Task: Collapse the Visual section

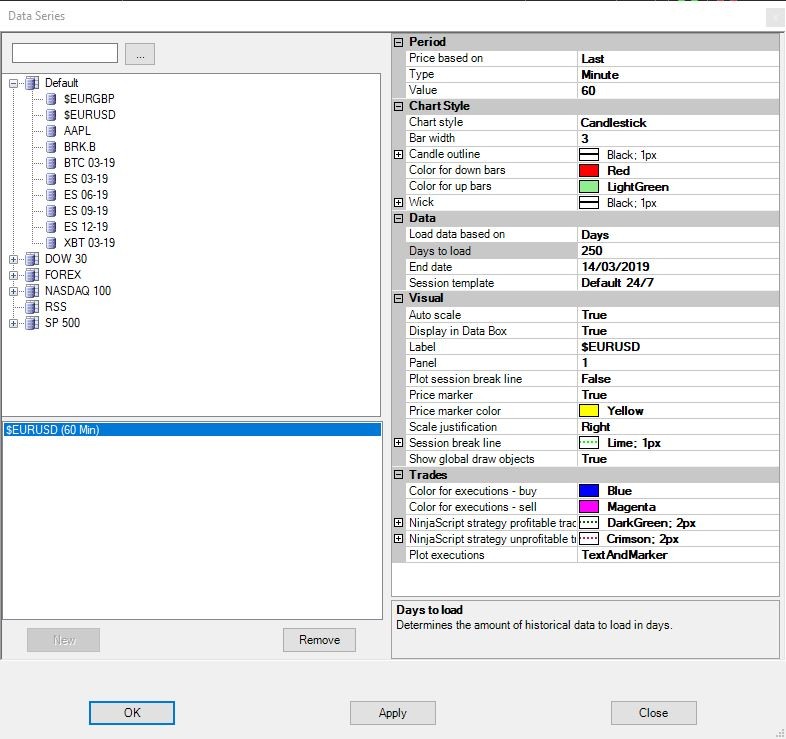Action: (x=399, y=299)
